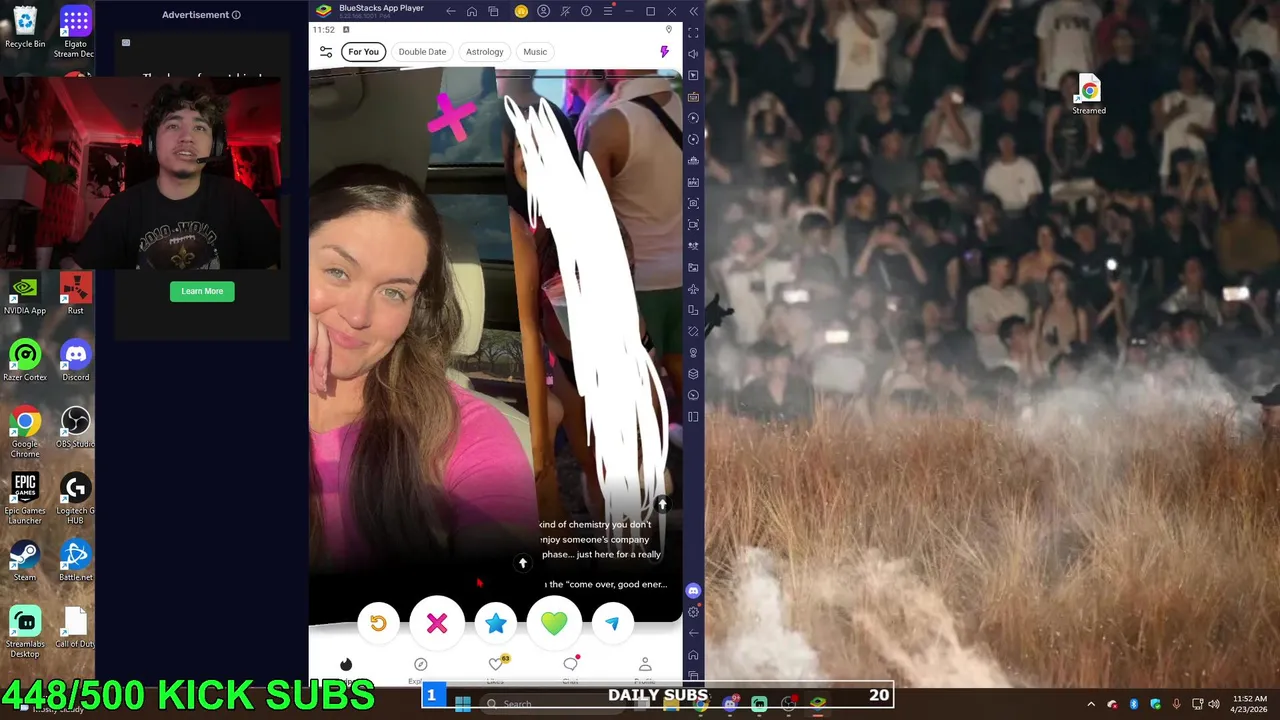Open the Rust game desktop shortcut
This screenshot has height=720, width=1280.
75,296
